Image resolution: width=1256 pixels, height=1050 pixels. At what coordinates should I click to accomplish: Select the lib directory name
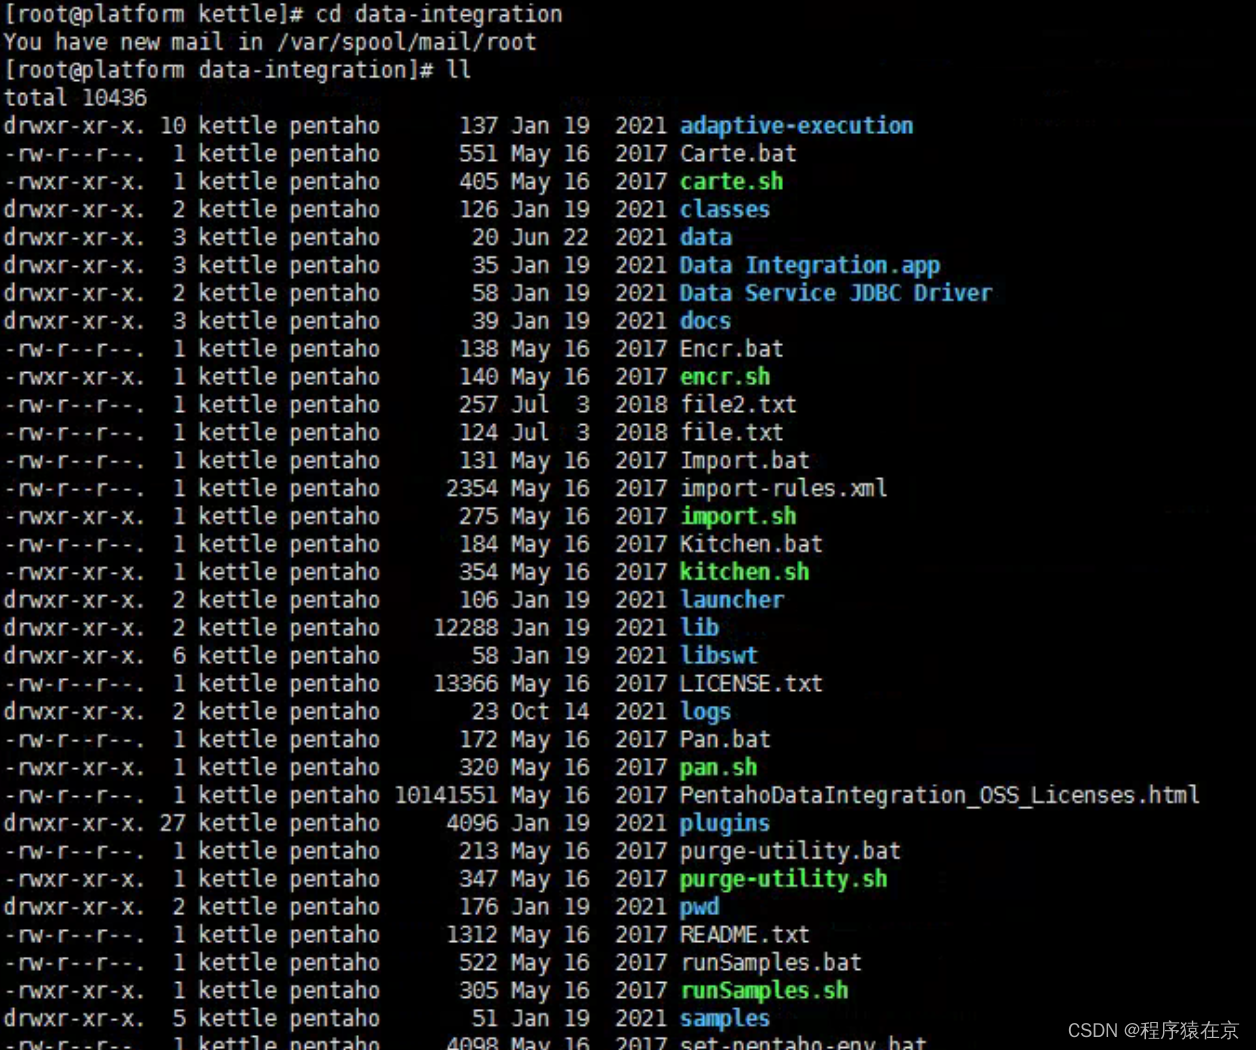click(699, 628)
